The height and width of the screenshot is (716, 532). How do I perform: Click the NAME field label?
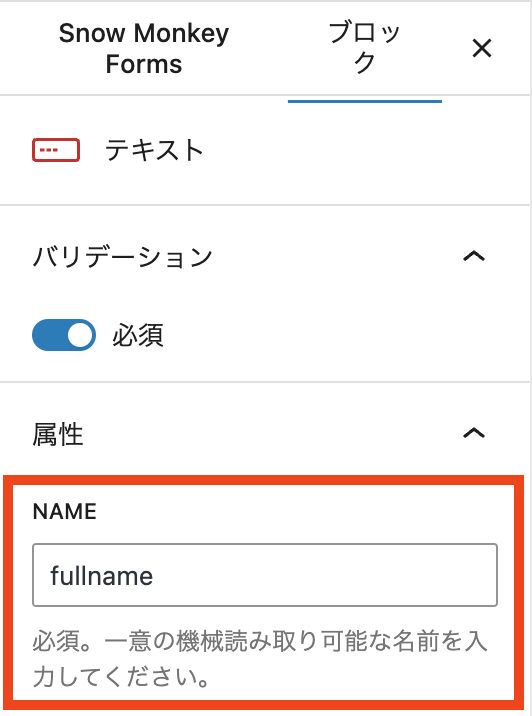click(x=64, y=511)
